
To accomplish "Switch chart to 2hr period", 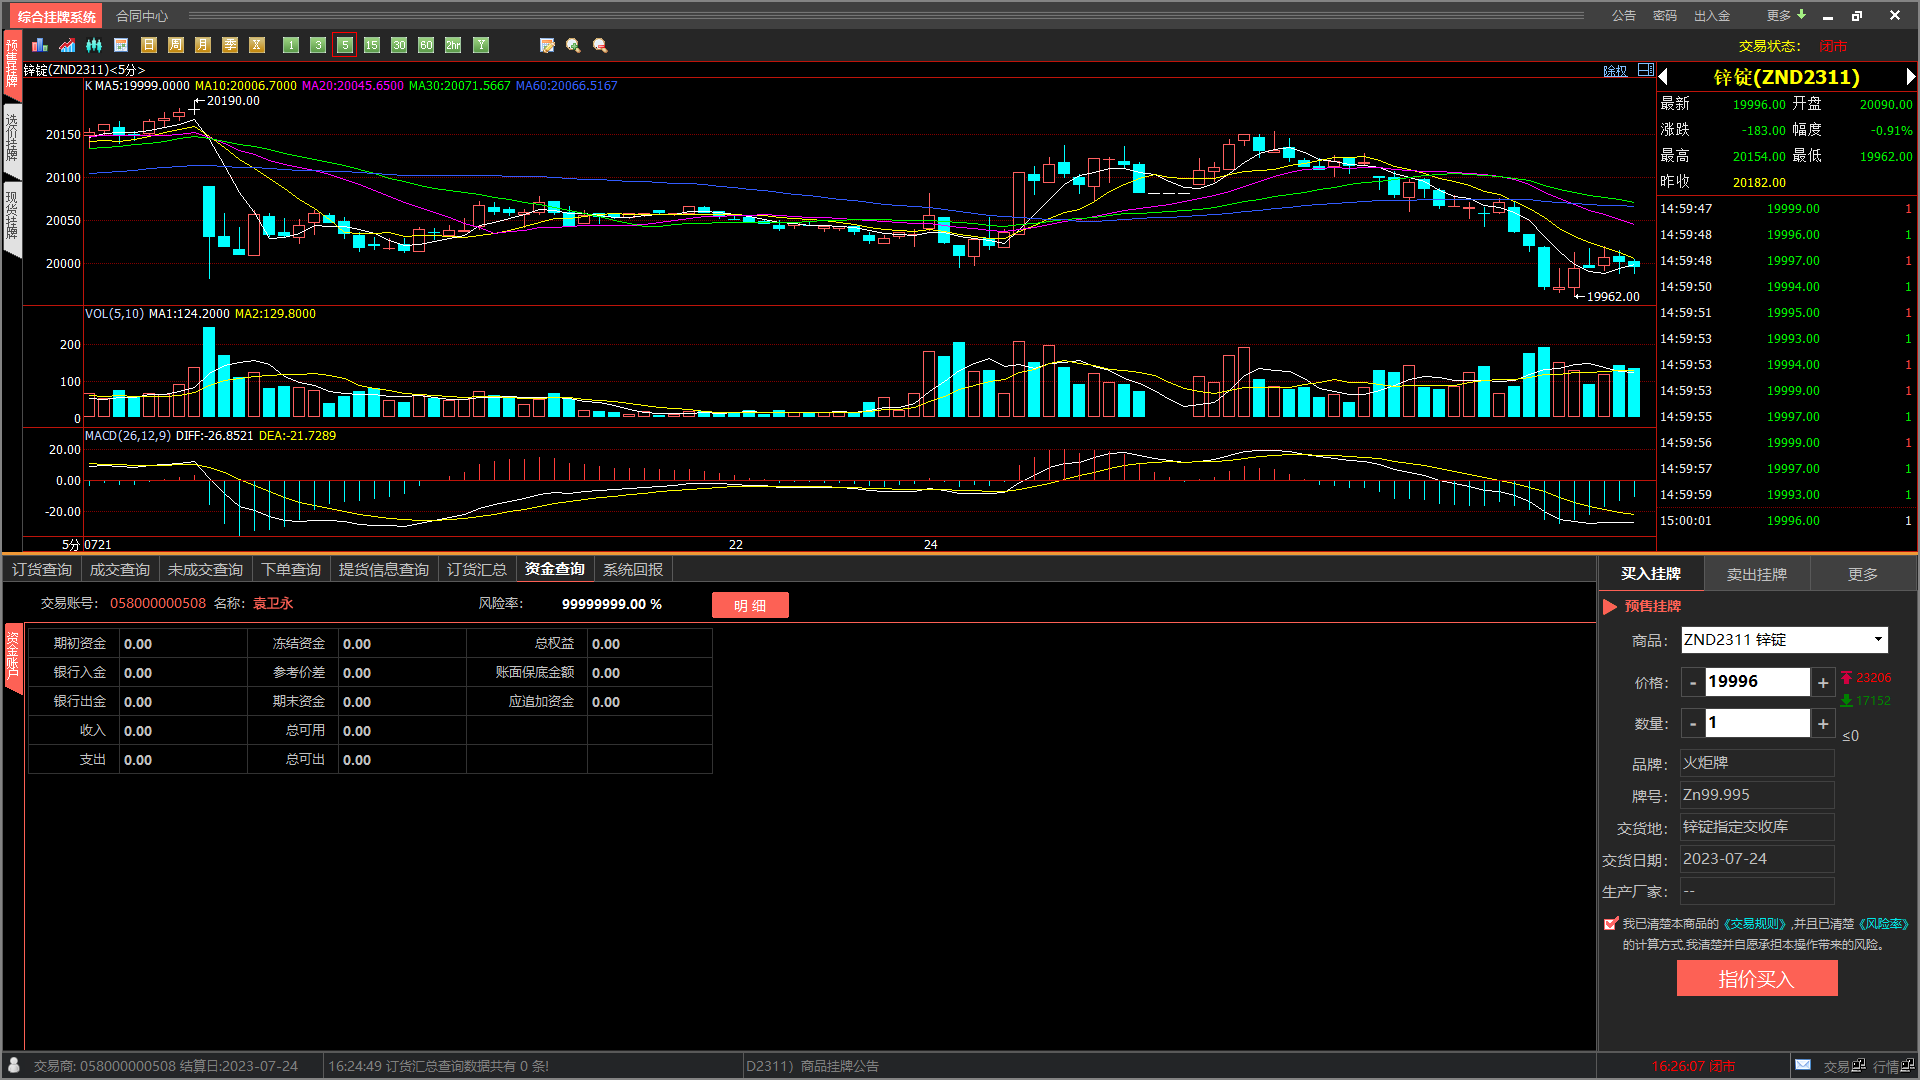I will click(x=453, y=45).
